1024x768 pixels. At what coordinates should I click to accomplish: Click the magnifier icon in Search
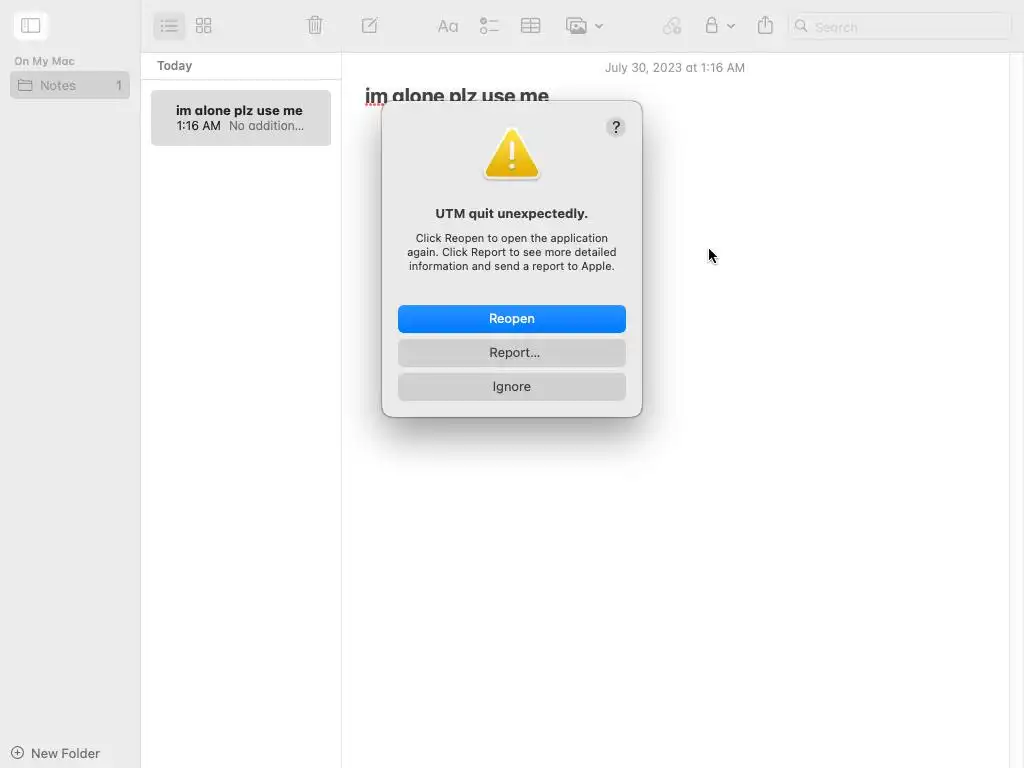pos(801,27)
